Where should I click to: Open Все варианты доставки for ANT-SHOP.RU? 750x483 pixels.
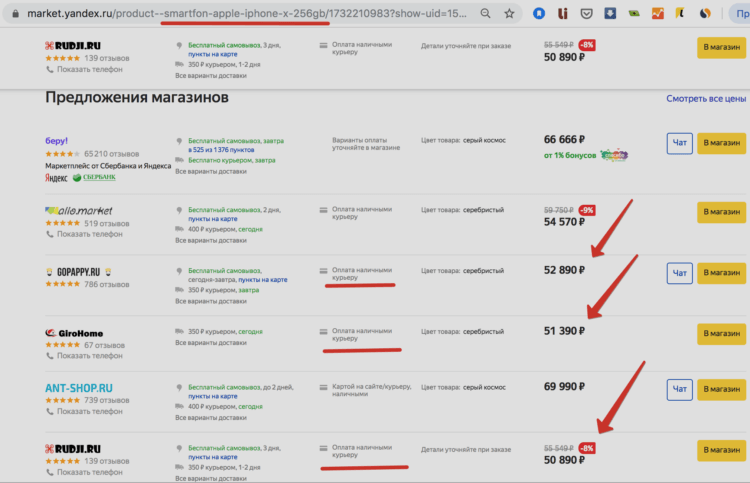point(211,418)
